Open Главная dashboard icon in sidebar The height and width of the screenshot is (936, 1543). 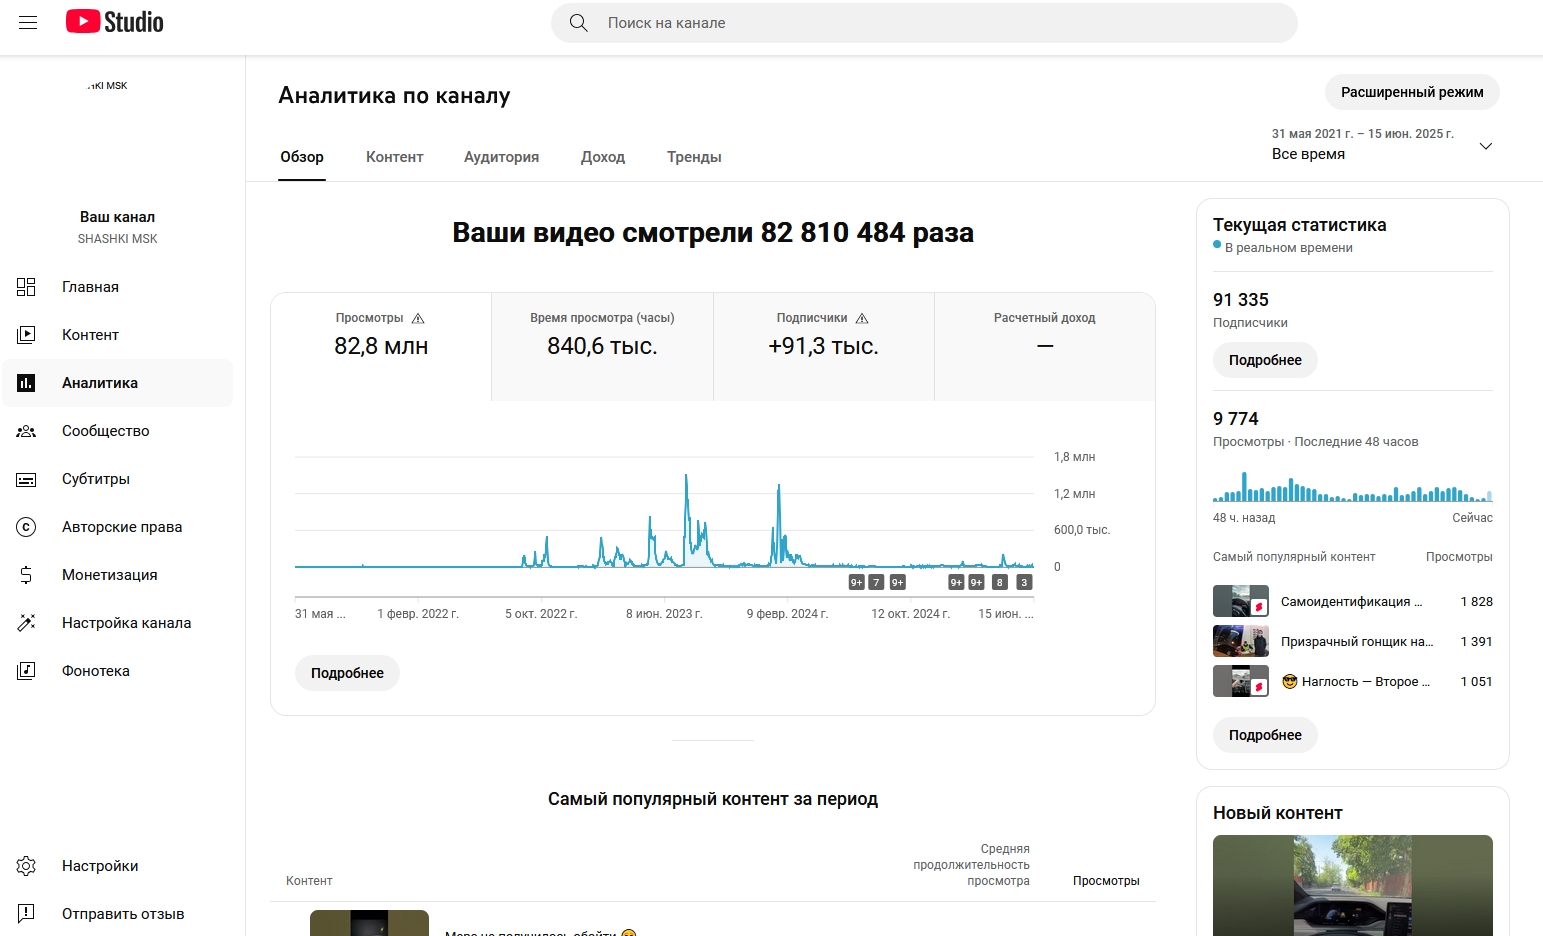[26, 287]
